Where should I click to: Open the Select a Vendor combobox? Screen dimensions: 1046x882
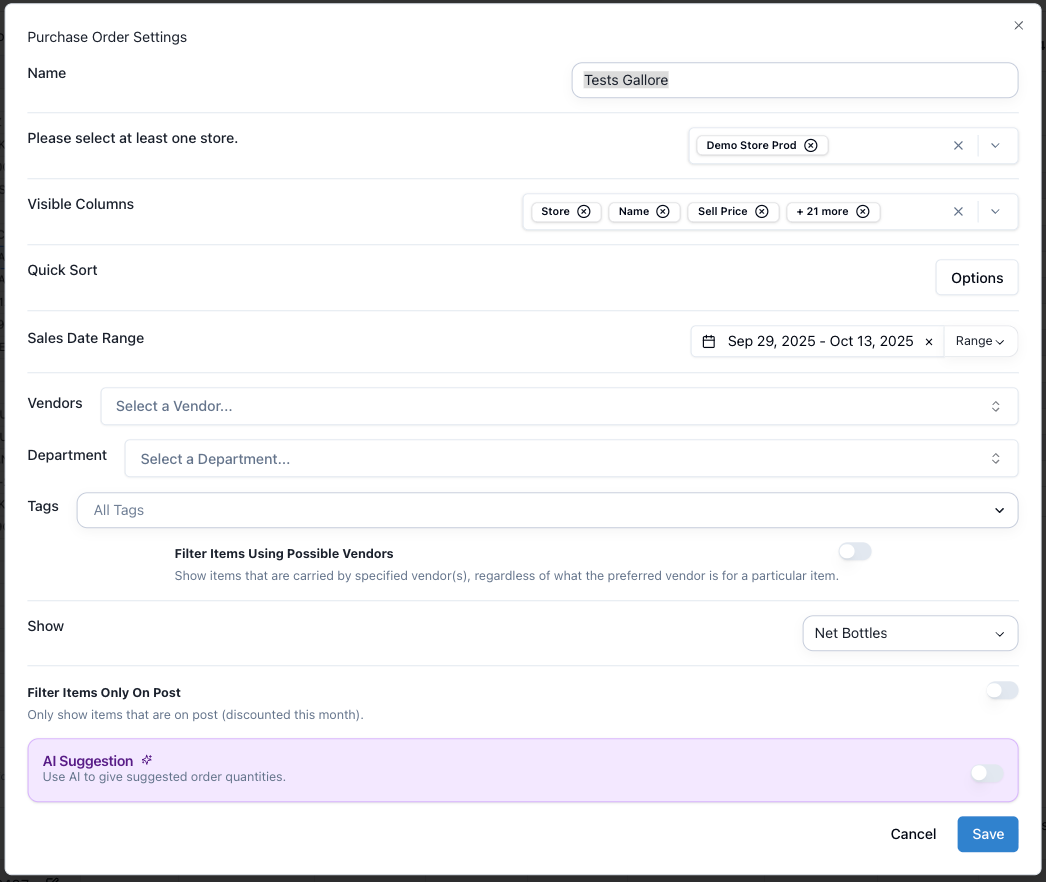pyautogui.click(x=558, y=407)
